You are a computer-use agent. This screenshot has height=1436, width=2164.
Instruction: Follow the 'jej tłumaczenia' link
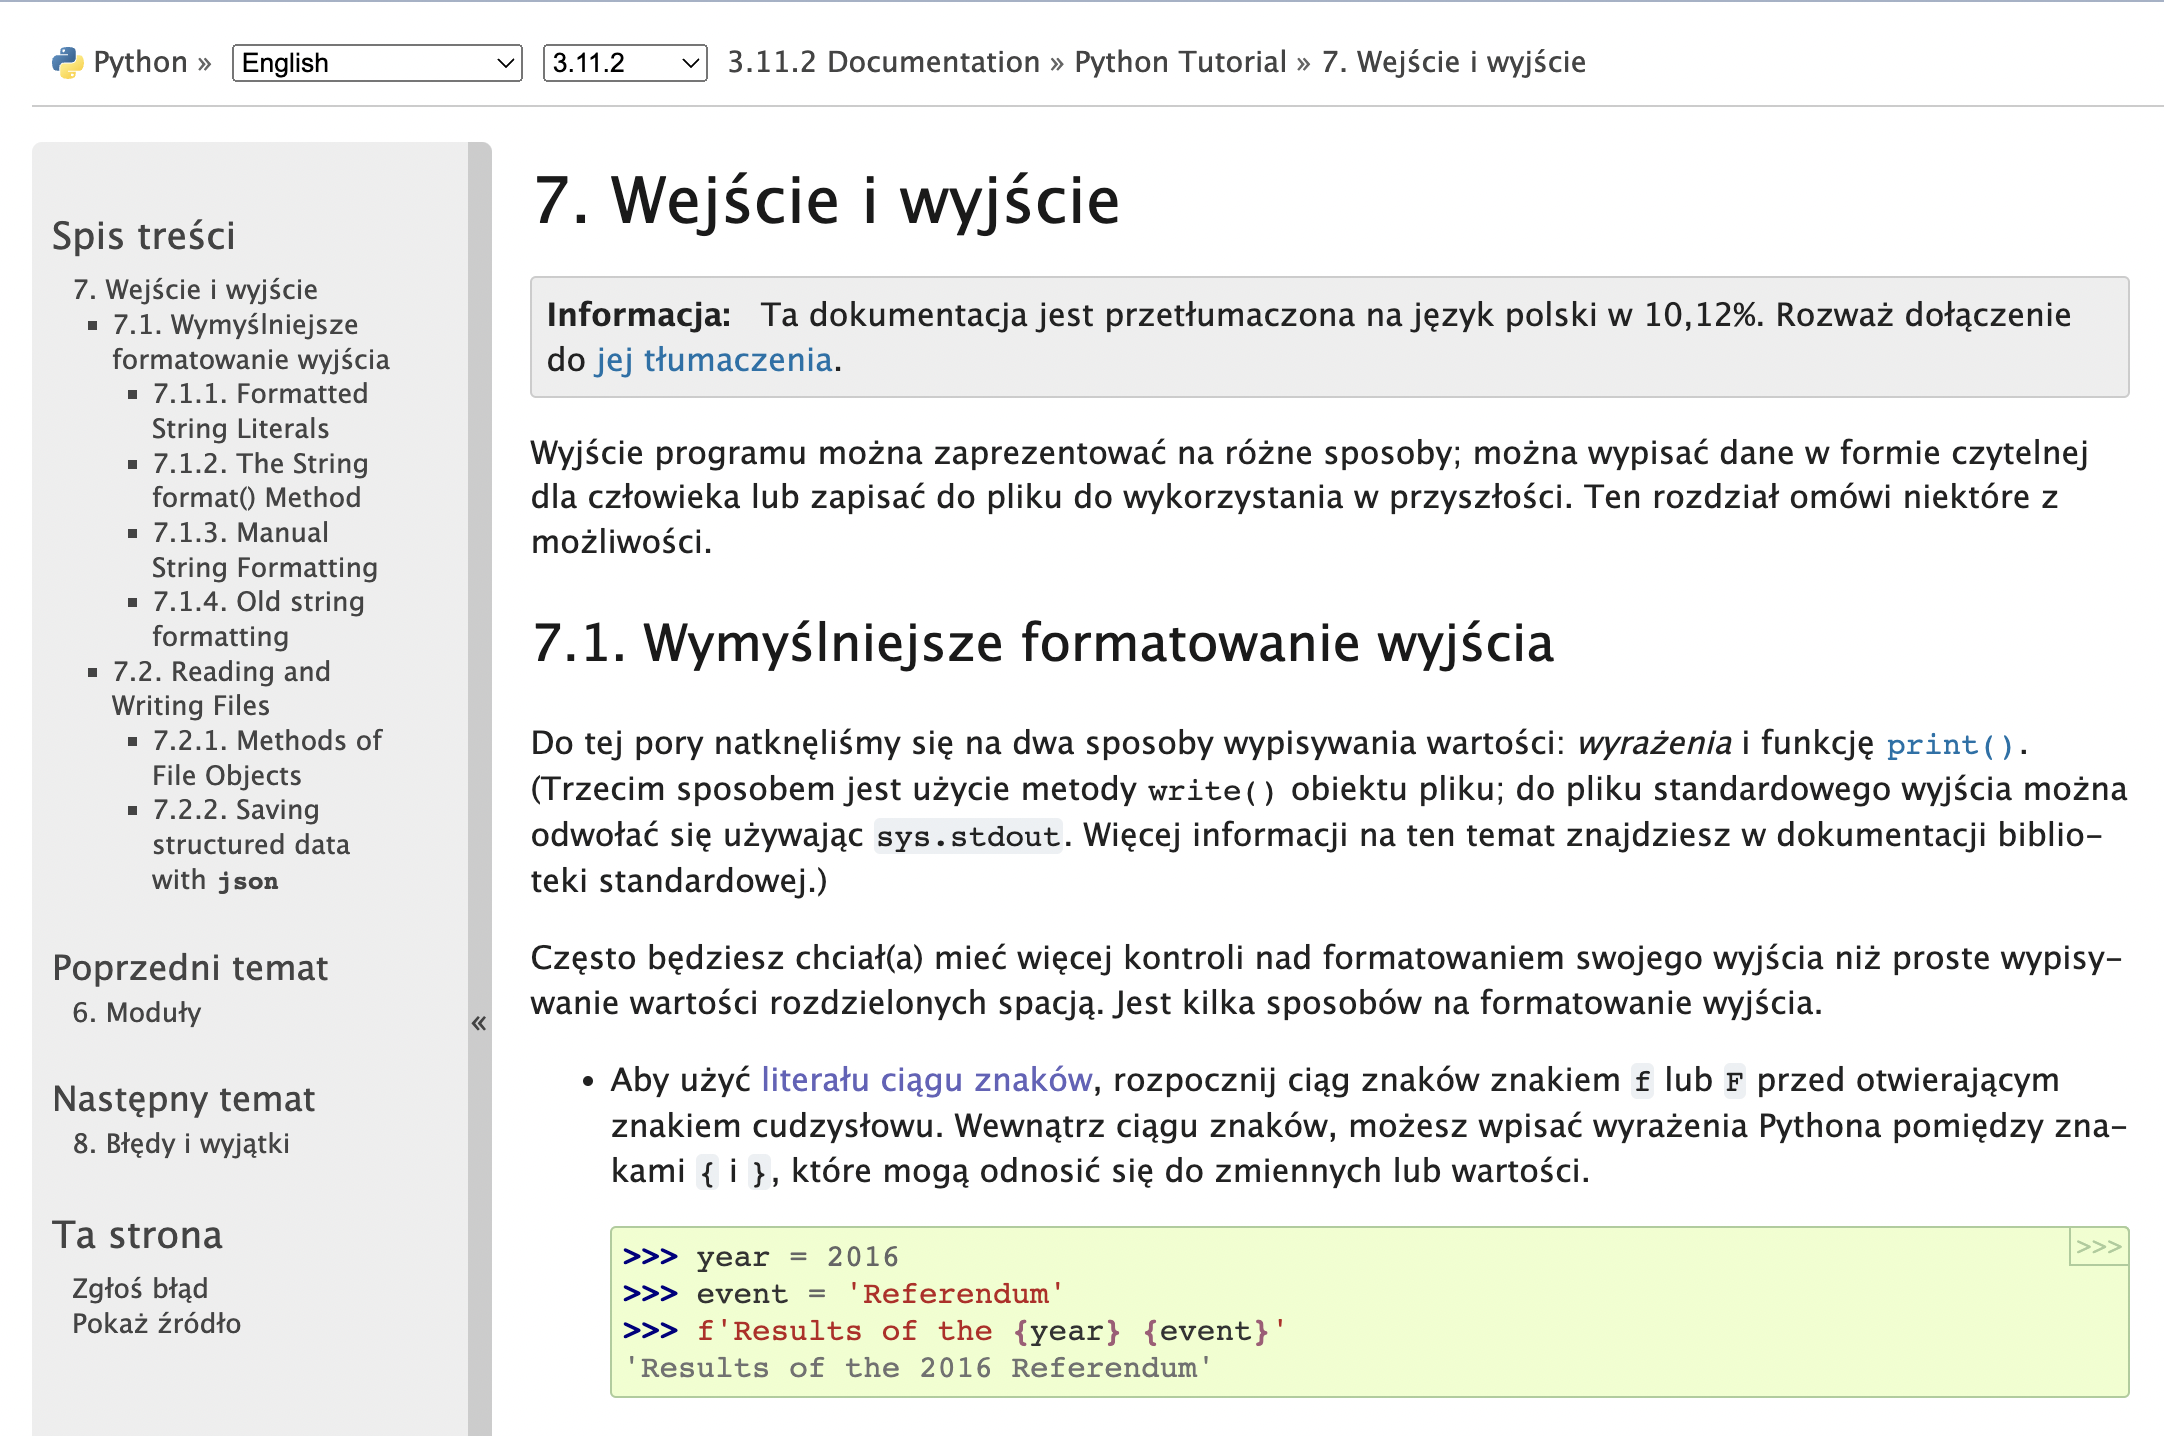pyautogui.click(x=714, y=360)
